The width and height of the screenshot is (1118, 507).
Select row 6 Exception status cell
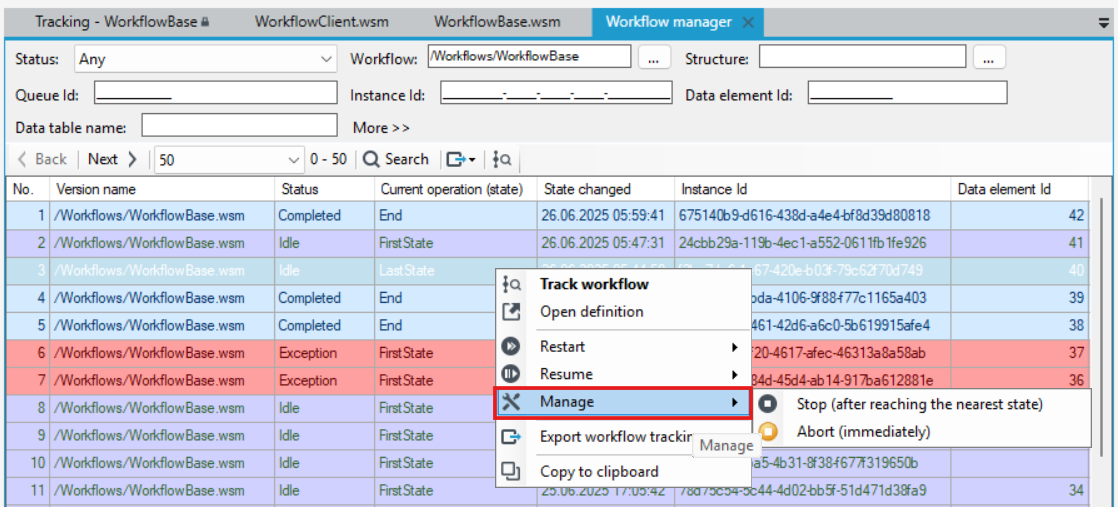[324, 353]
